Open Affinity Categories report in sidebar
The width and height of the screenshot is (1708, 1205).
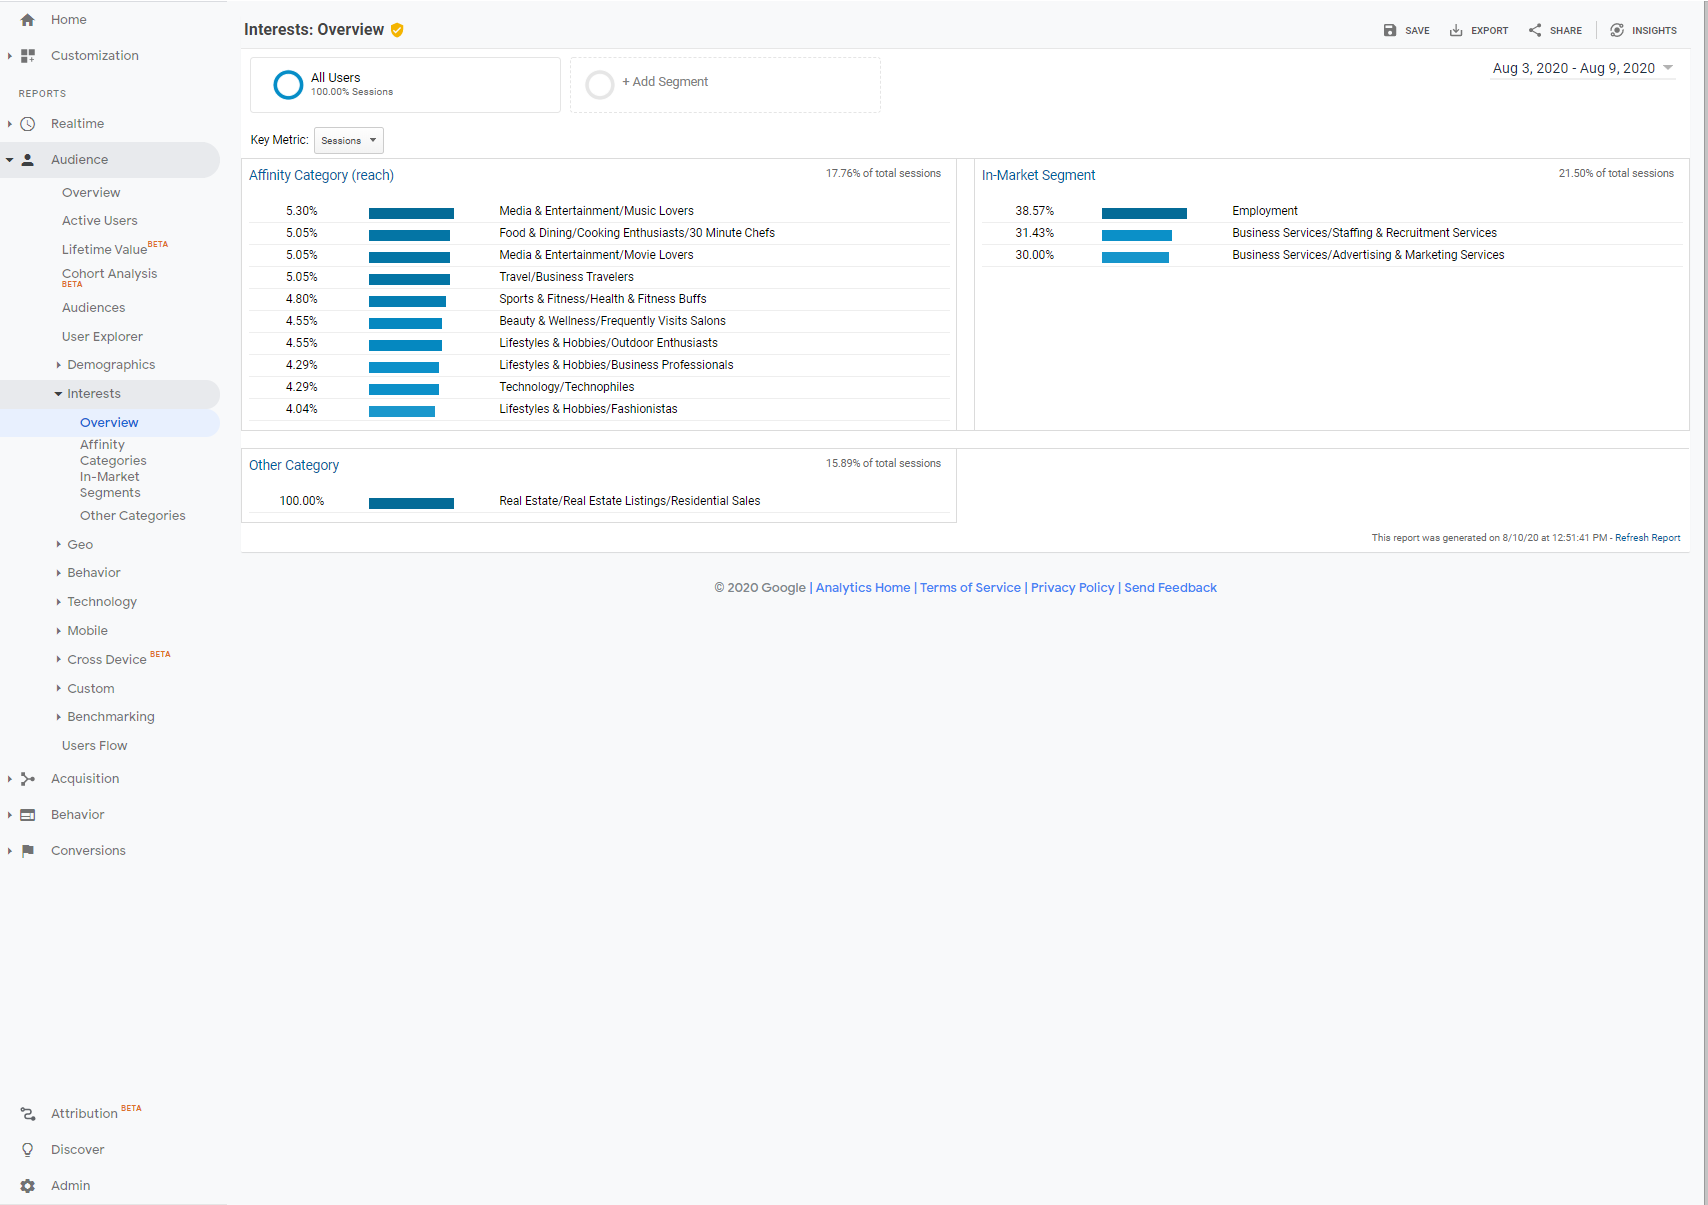pyautogui.click(x=112, y=453)
